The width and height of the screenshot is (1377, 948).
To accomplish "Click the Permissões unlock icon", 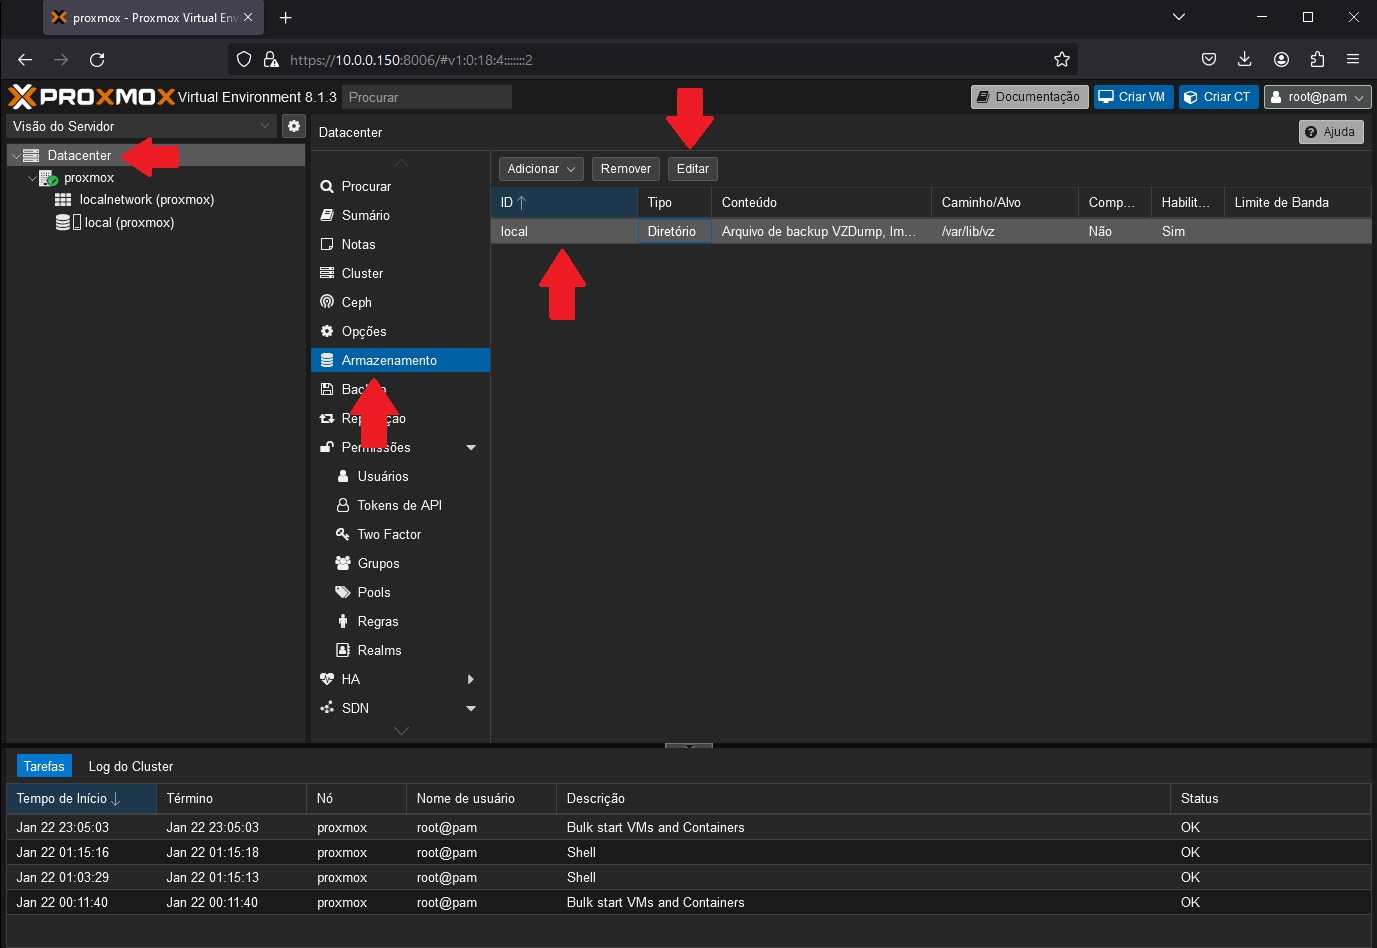I will coord(327,447).
